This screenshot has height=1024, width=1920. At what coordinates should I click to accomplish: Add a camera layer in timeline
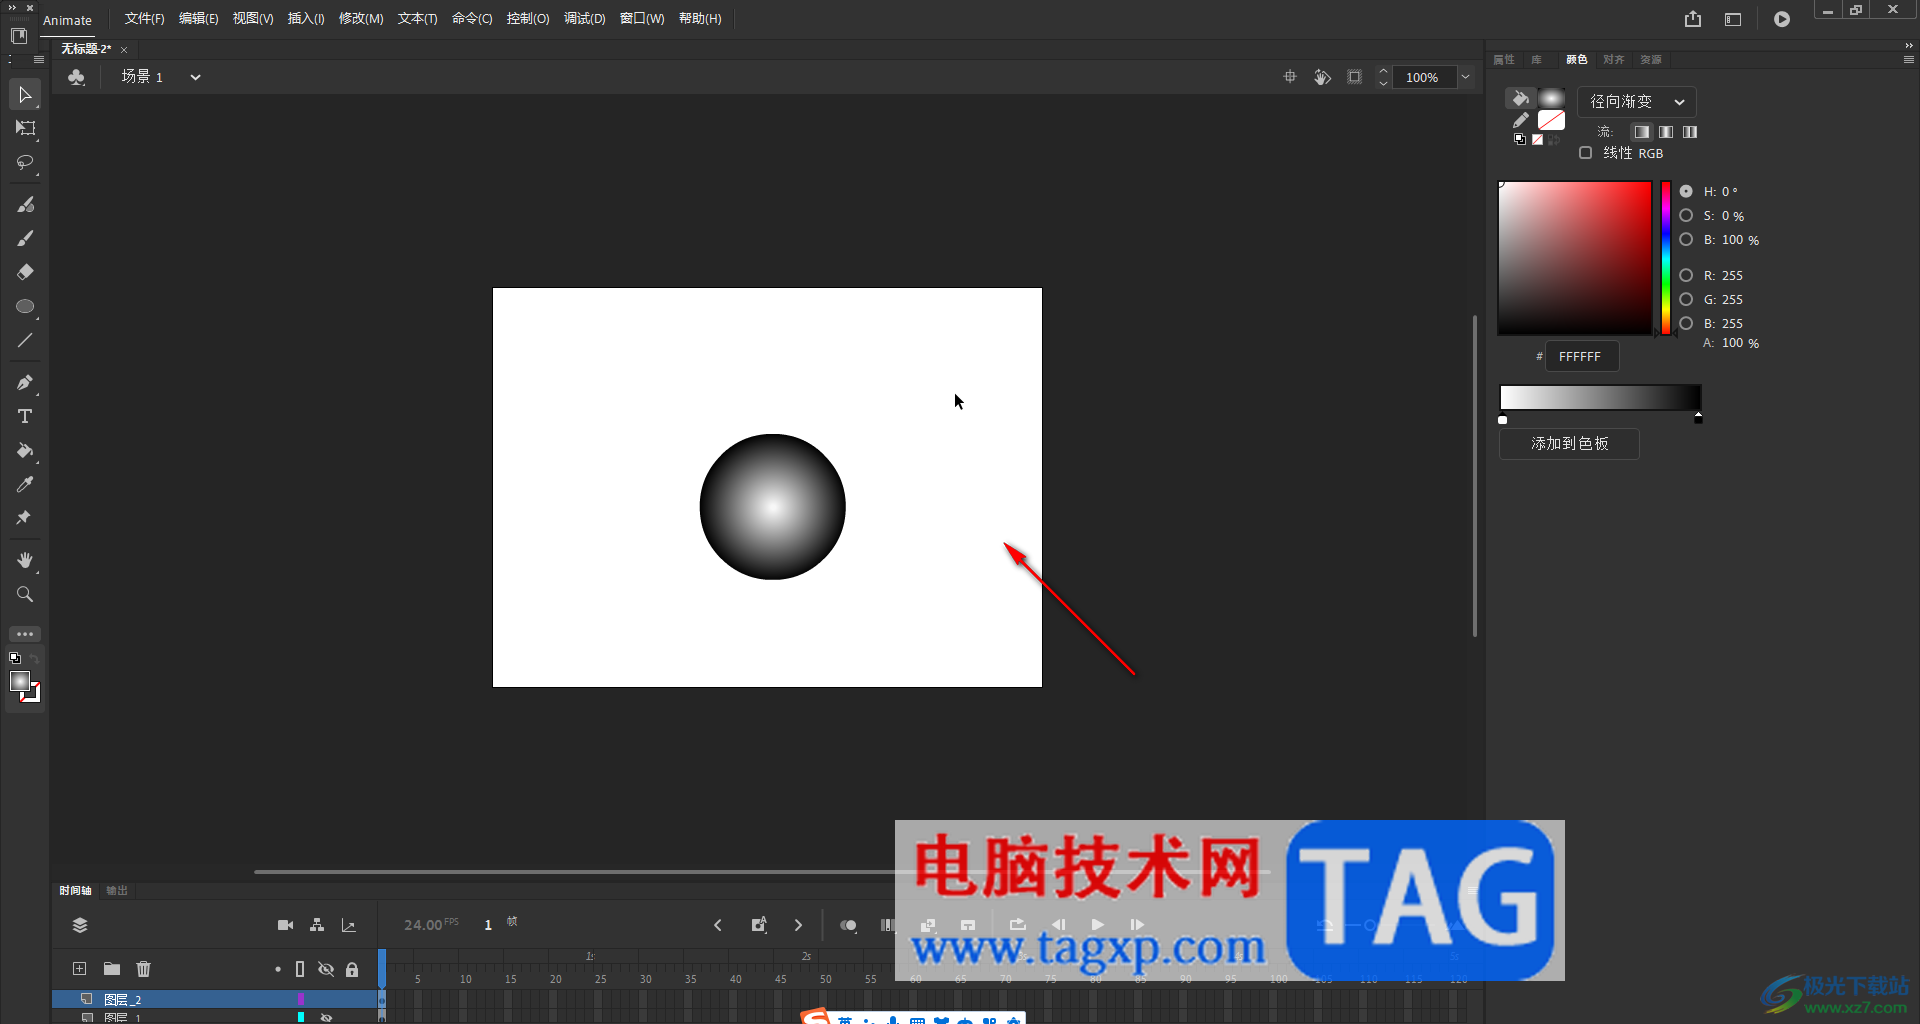point(285,925)
